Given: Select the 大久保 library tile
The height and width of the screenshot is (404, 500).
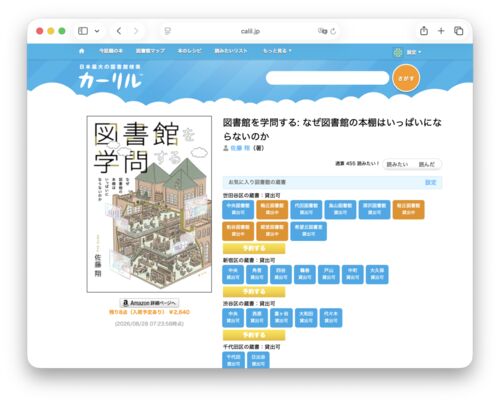Looking at the screenshot, I should coord(377,274).
